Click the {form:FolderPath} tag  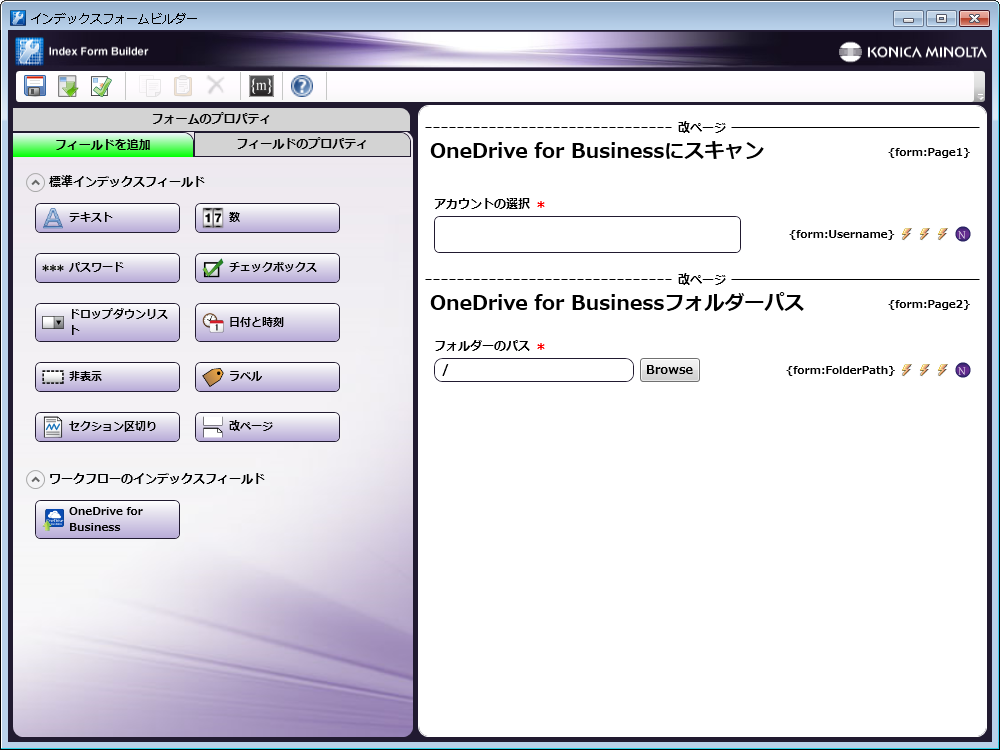click(841, 370)
